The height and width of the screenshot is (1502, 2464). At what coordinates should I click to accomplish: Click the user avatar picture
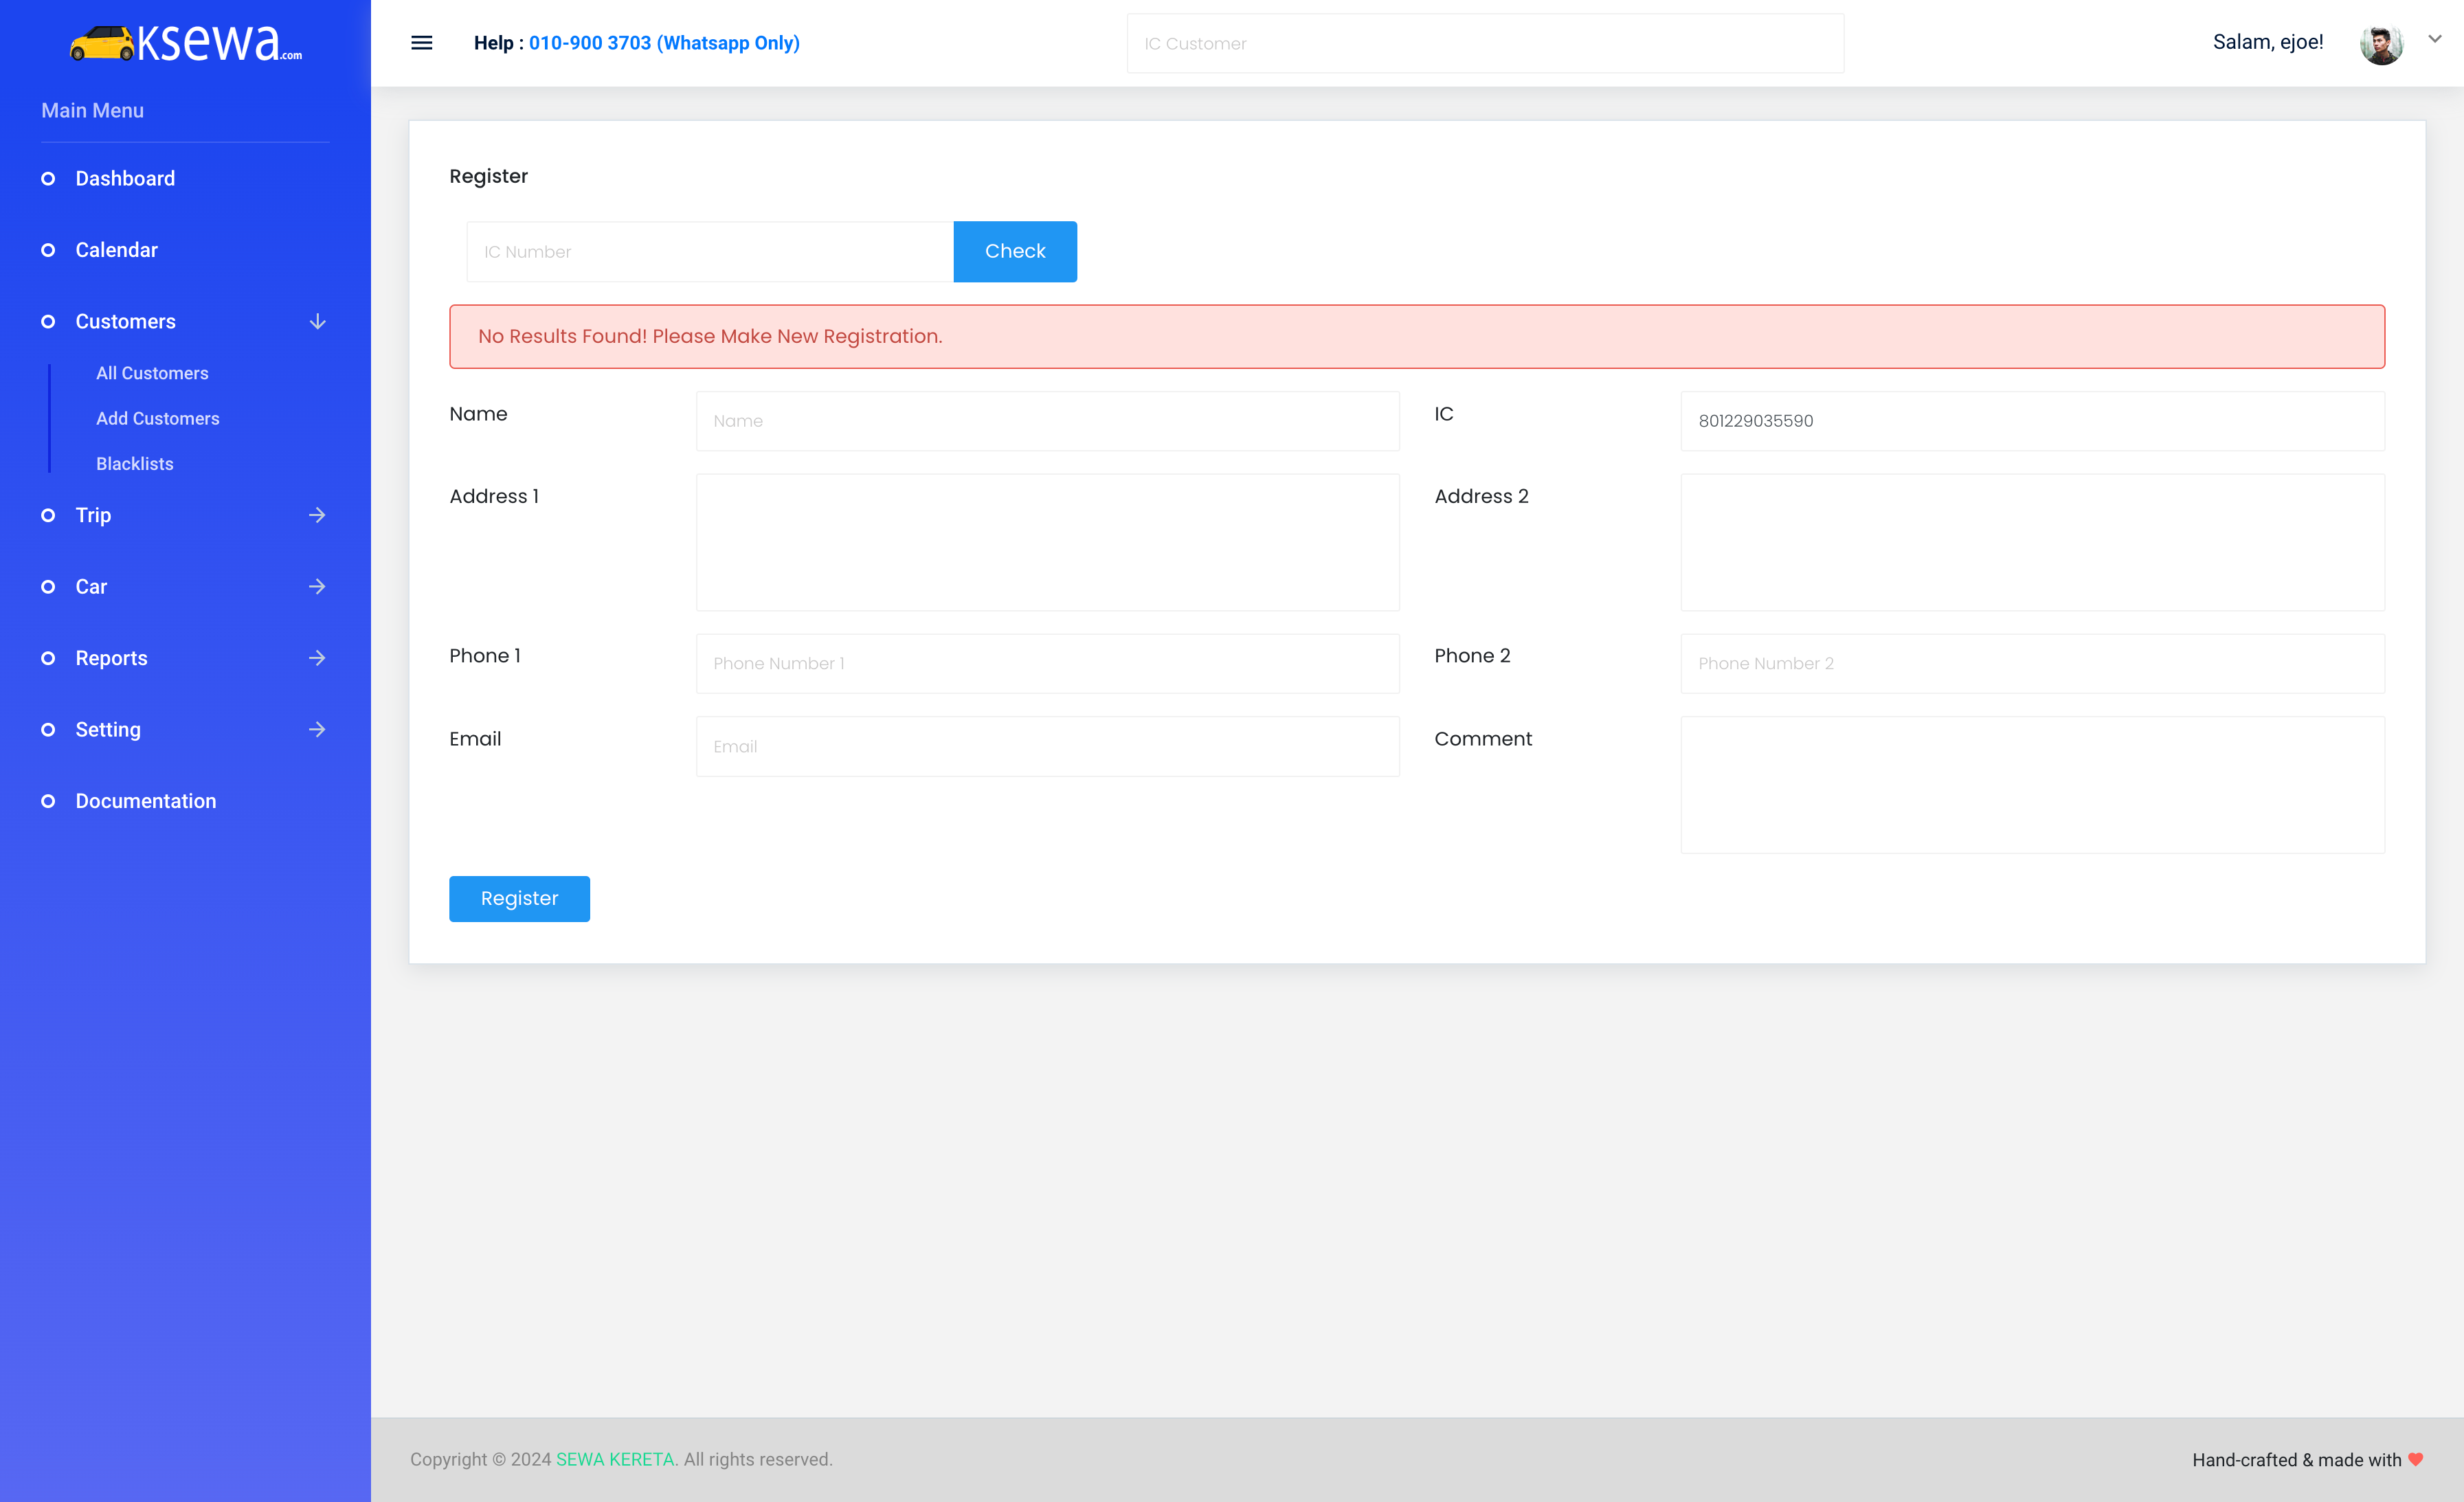tap(2381, 43)
